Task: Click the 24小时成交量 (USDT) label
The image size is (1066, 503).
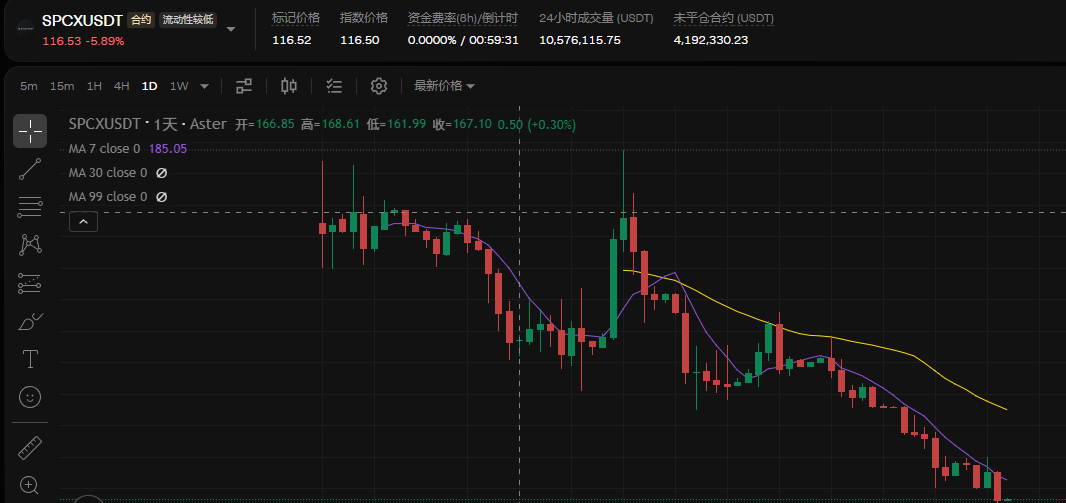Action: (596, 18)
